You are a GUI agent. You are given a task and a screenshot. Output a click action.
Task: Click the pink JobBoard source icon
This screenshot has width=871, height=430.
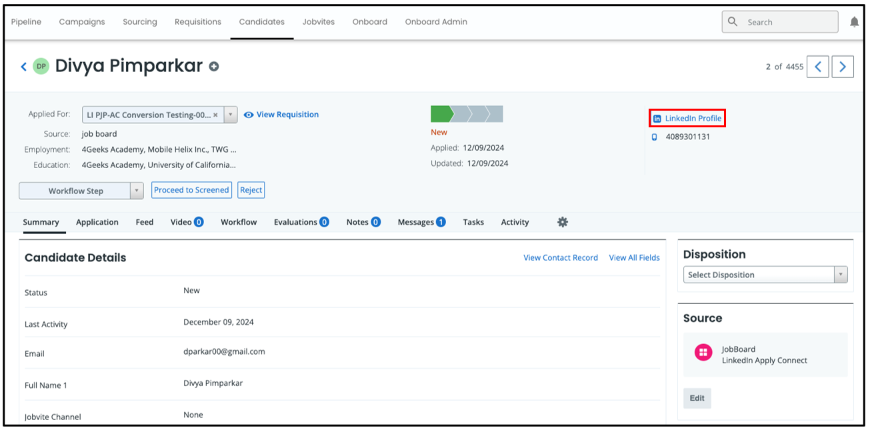[703, 353]
